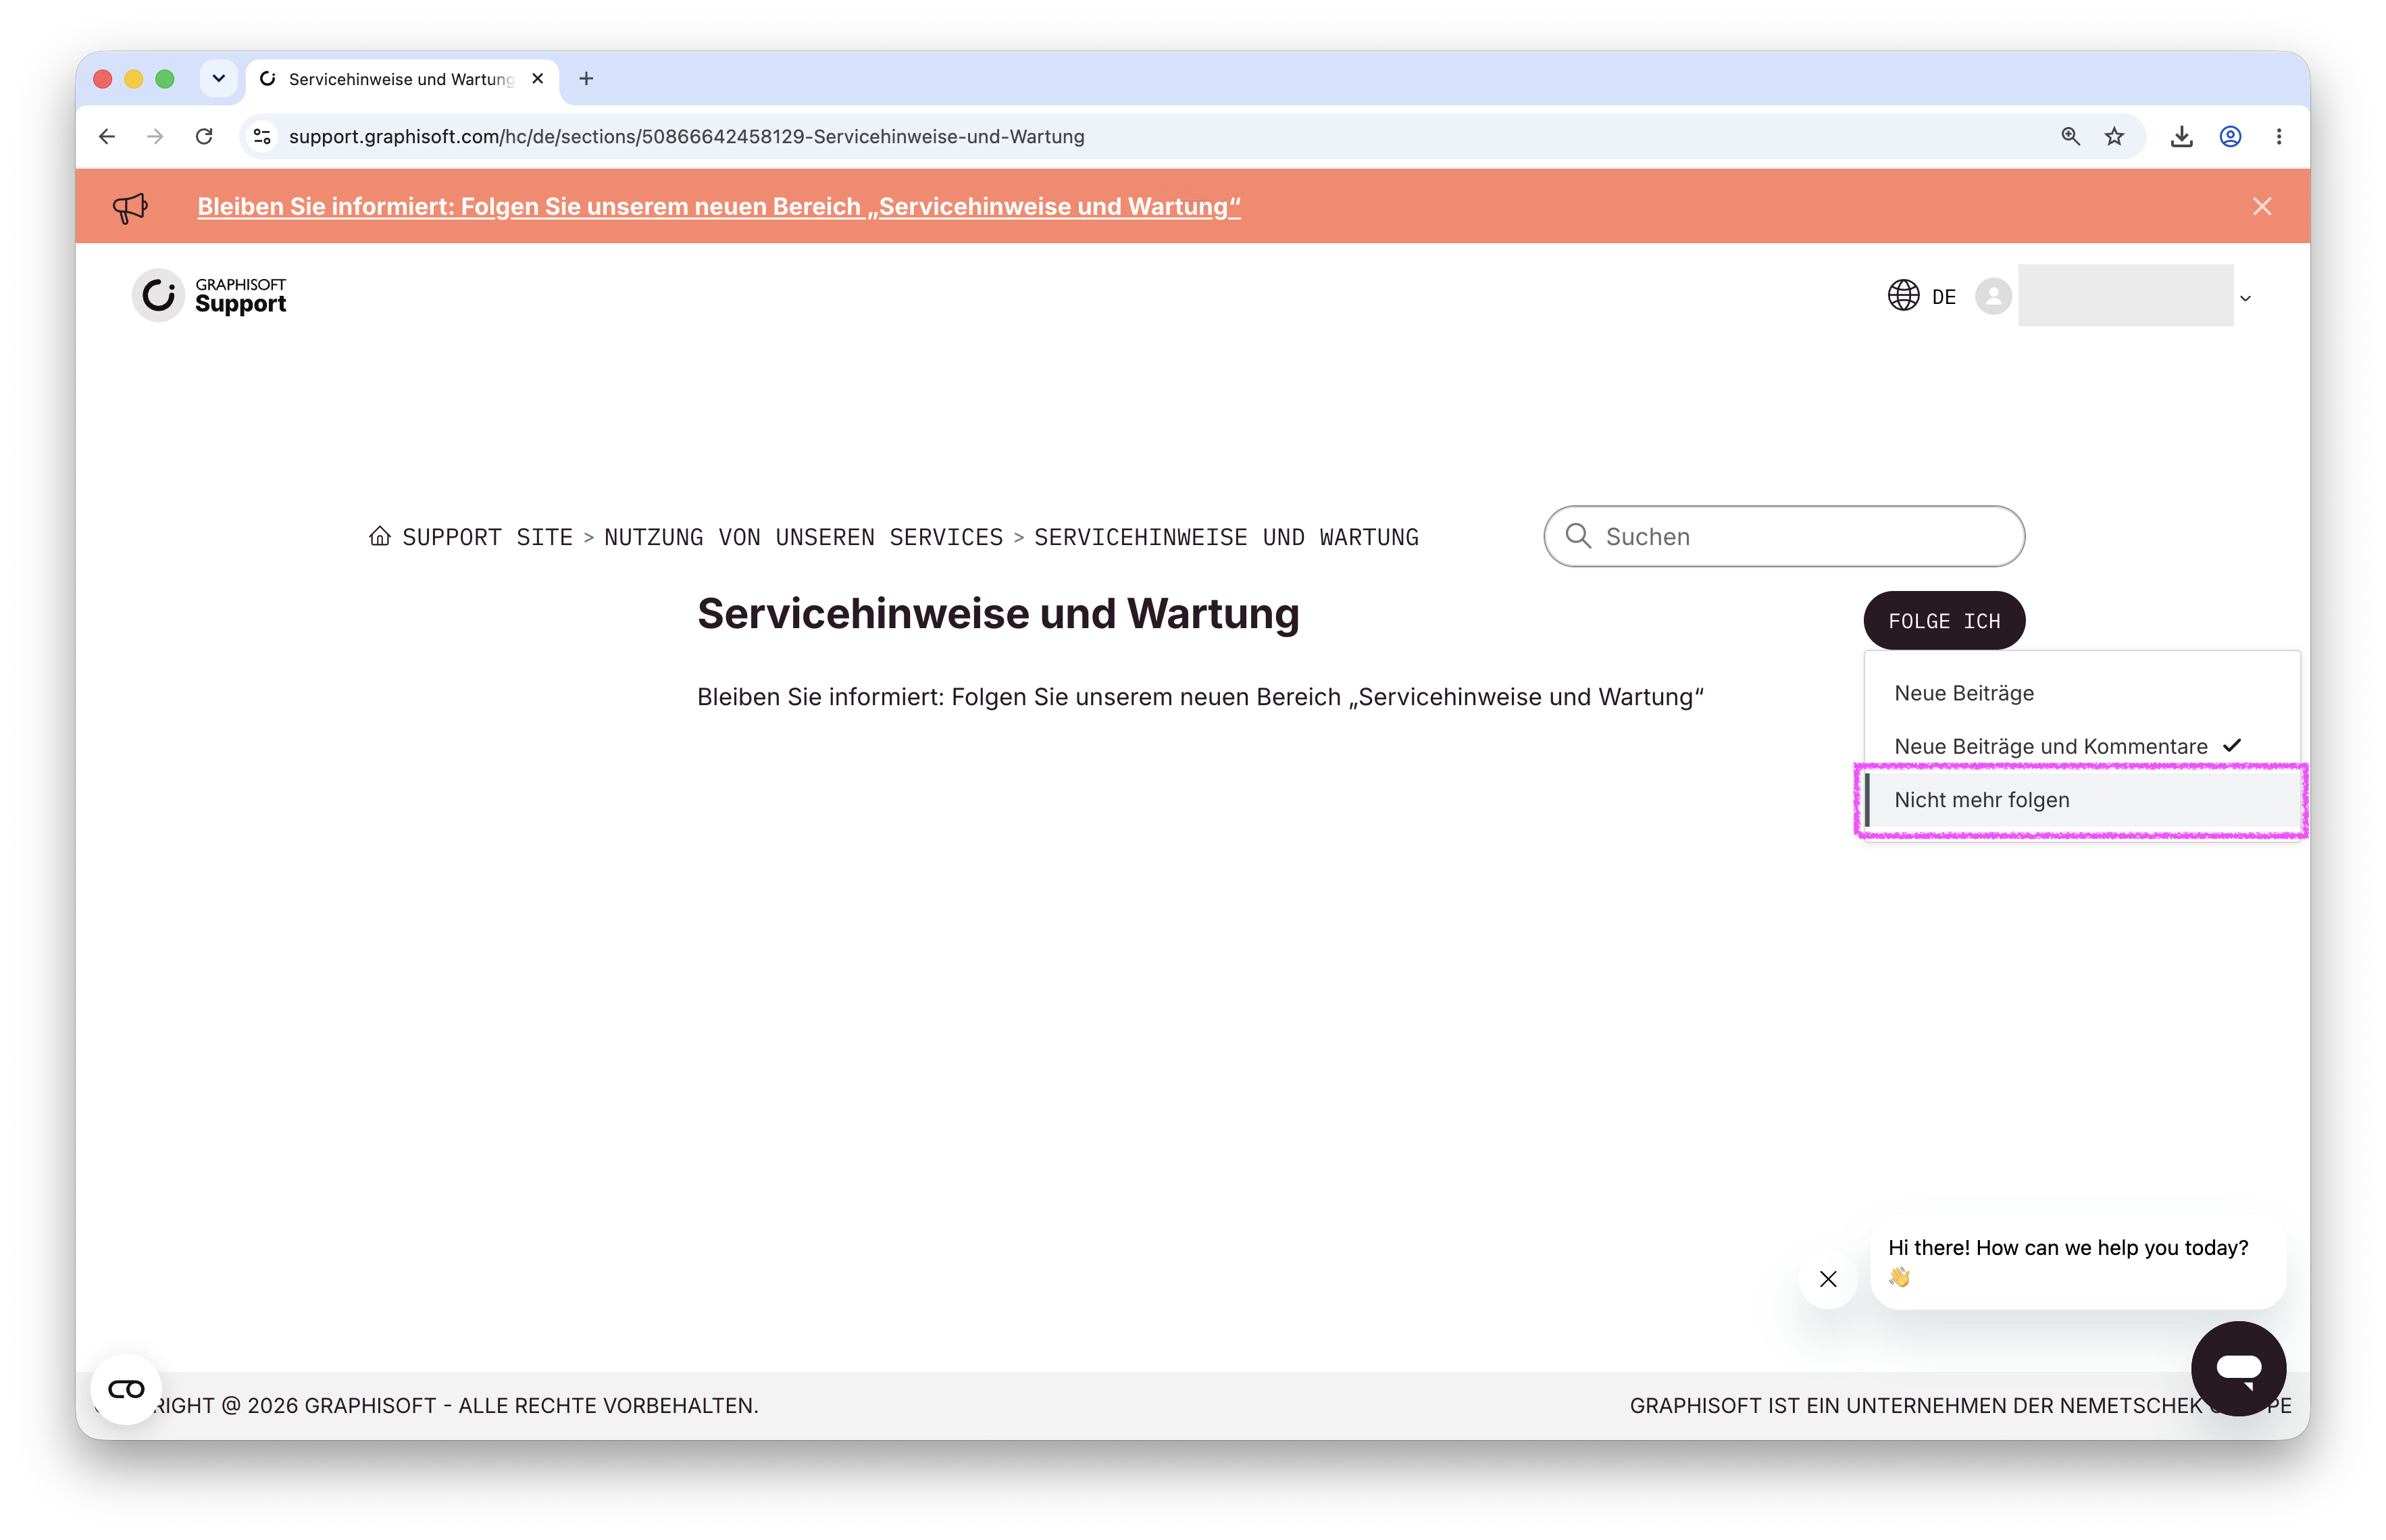Click the description text 'Bleiben Sie informiert'
This screenshot has width=2386, height=1540.
tap(1200, 697)
